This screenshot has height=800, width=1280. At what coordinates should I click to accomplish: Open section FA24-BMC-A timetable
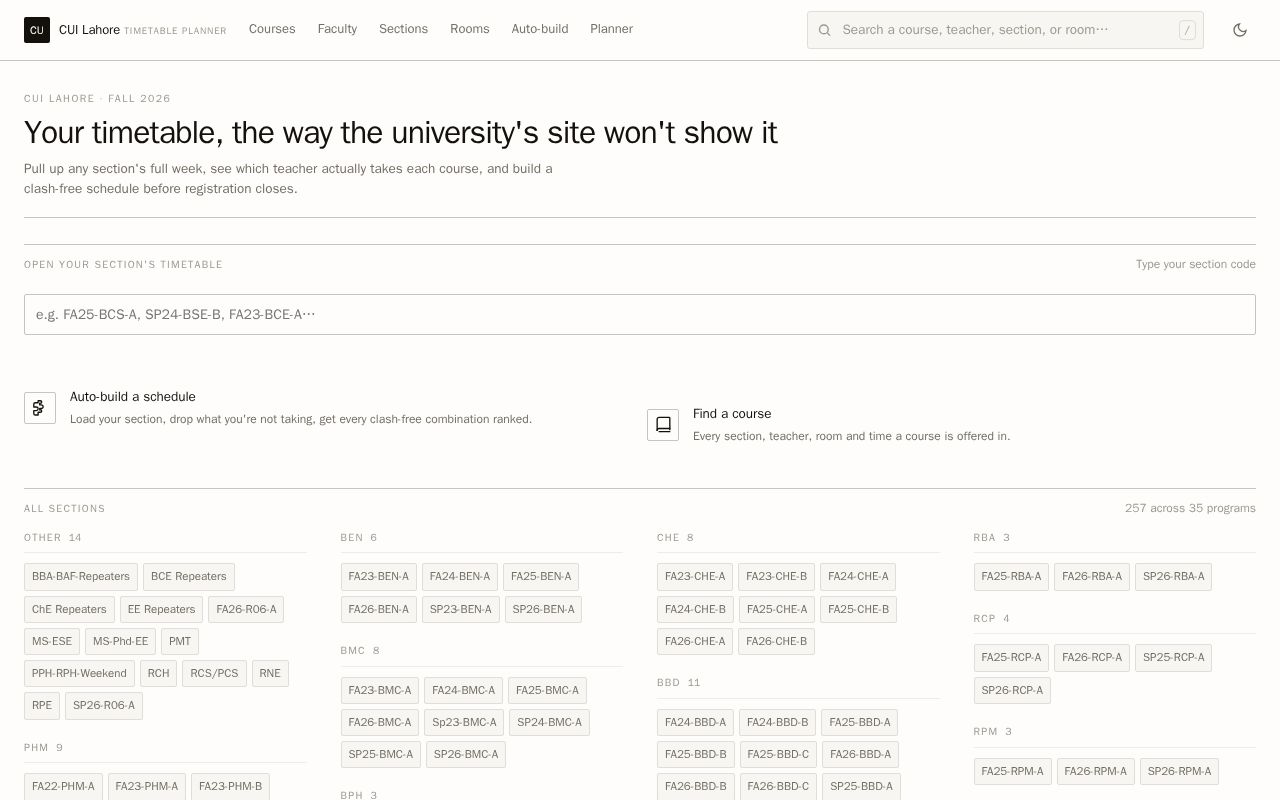click(464, 690)
